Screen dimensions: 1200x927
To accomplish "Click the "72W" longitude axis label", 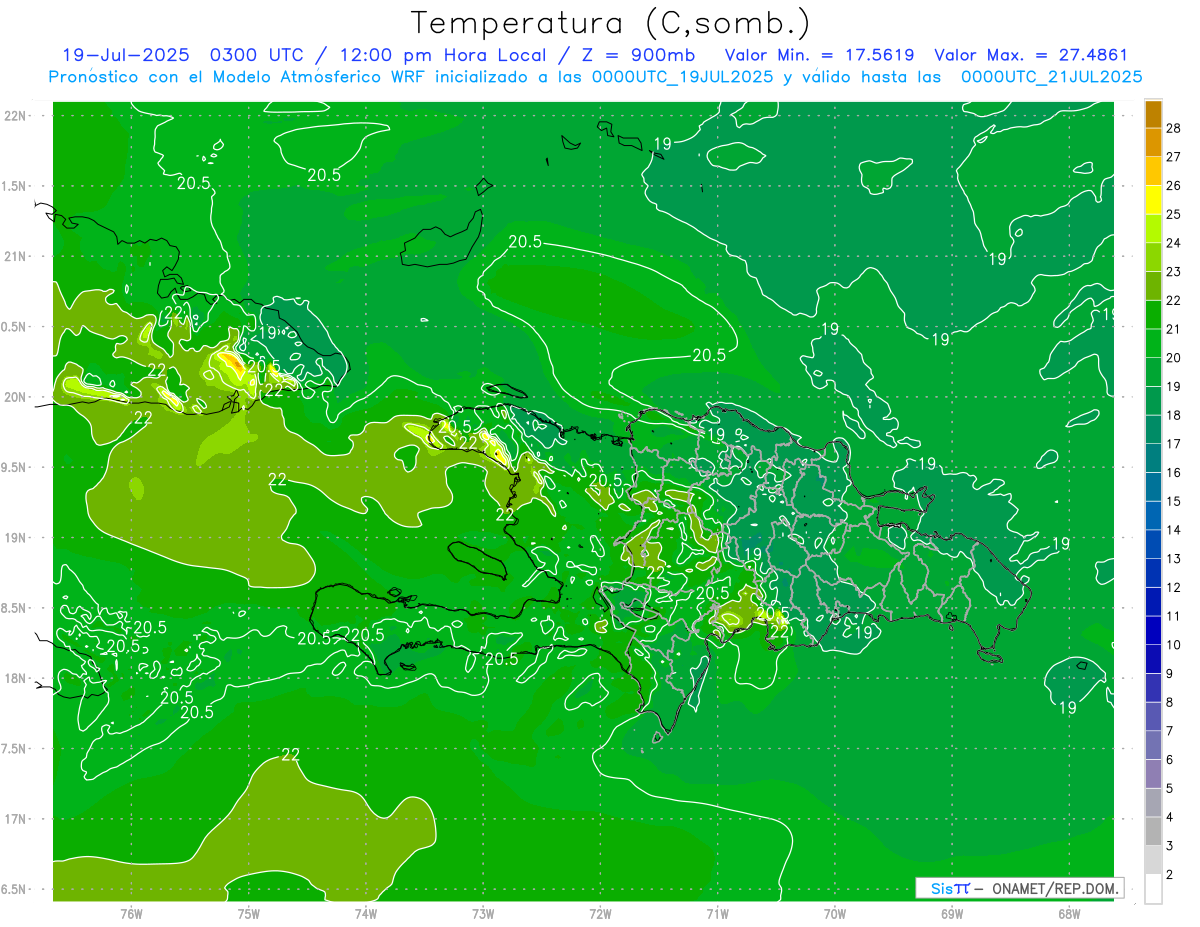I will (x=600, y=913).
